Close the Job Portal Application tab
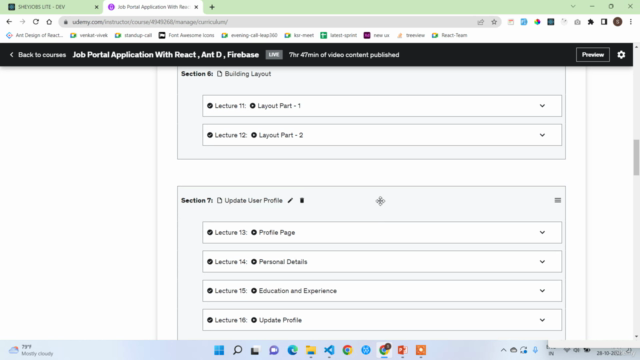 [x=196, y=7]
